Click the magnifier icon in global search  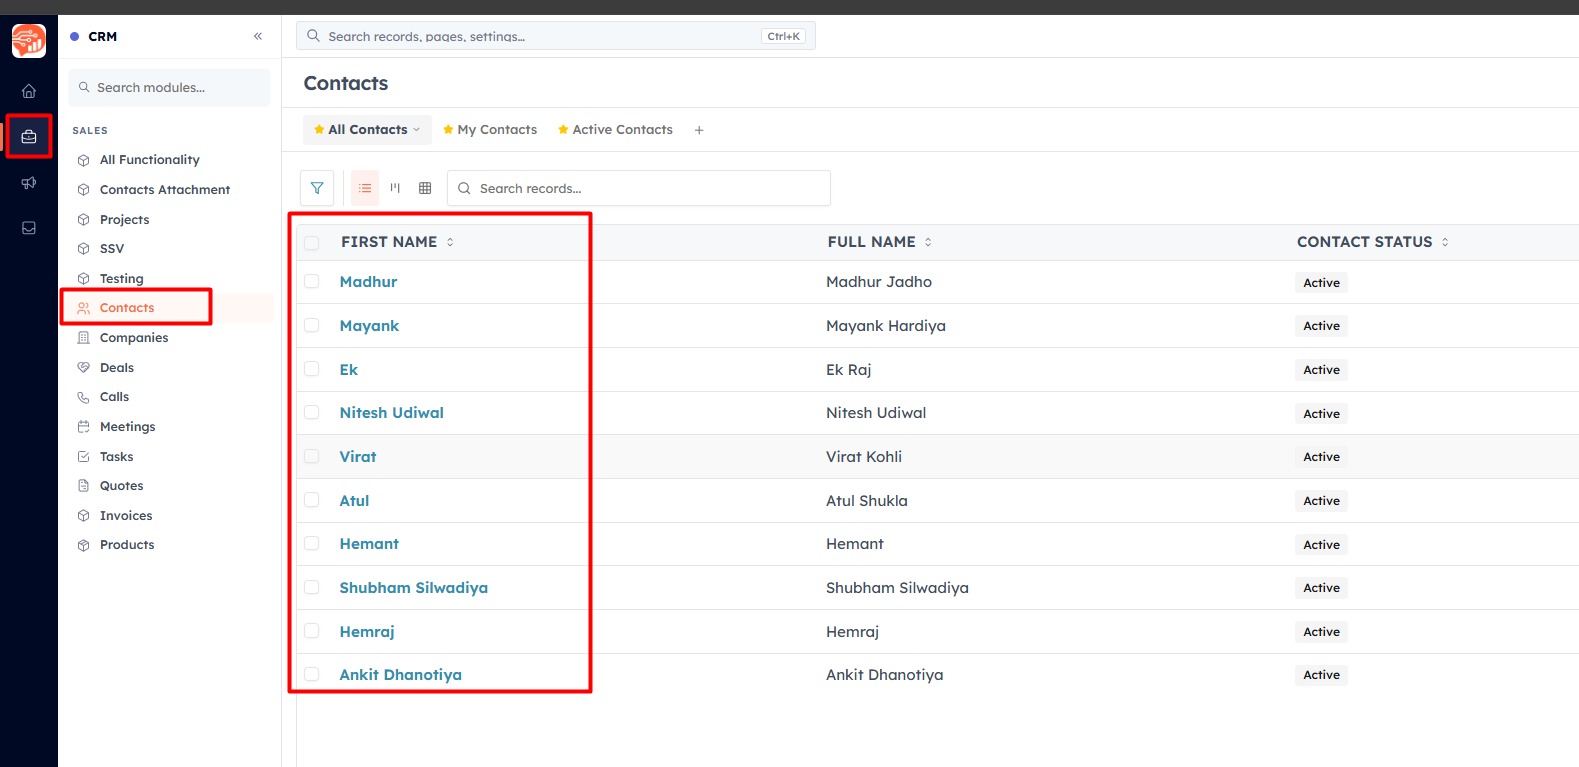(x=313, y=36)
